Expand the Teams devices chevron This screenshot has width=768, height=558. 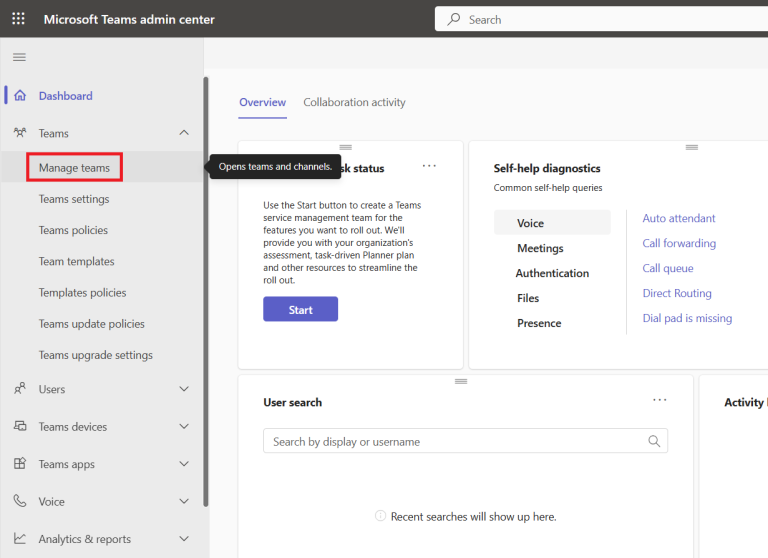pyautogui.click(x=184, y=426)
